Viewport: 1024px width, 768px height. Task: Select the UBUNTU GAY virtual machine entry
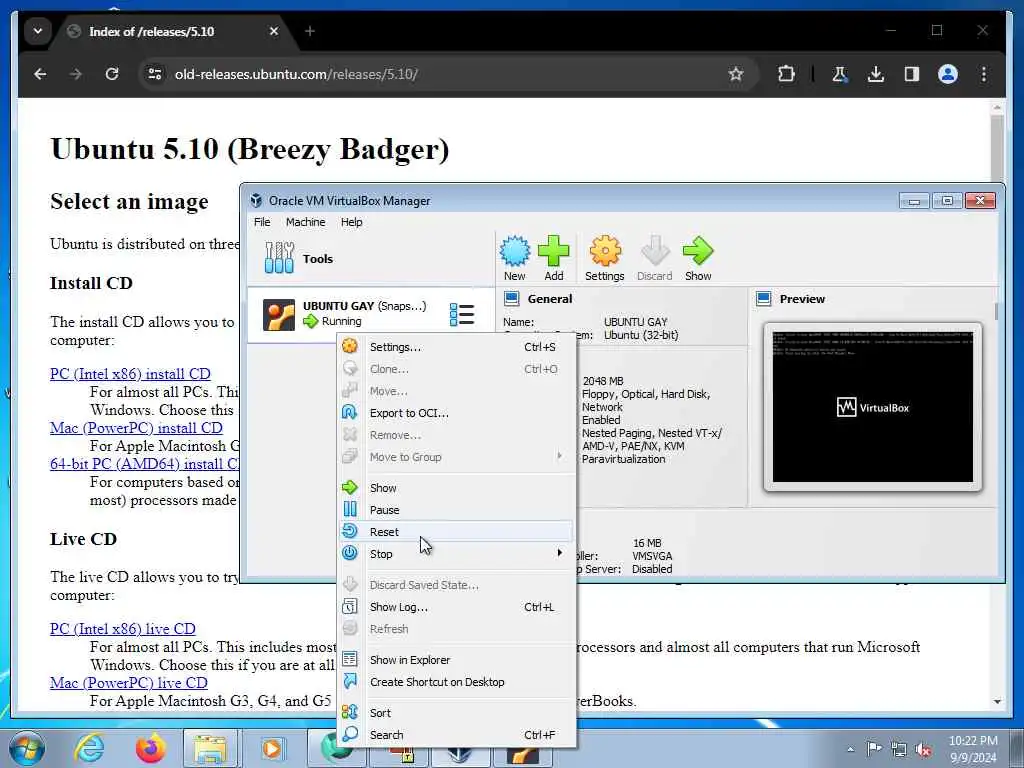tap(371, 314)
